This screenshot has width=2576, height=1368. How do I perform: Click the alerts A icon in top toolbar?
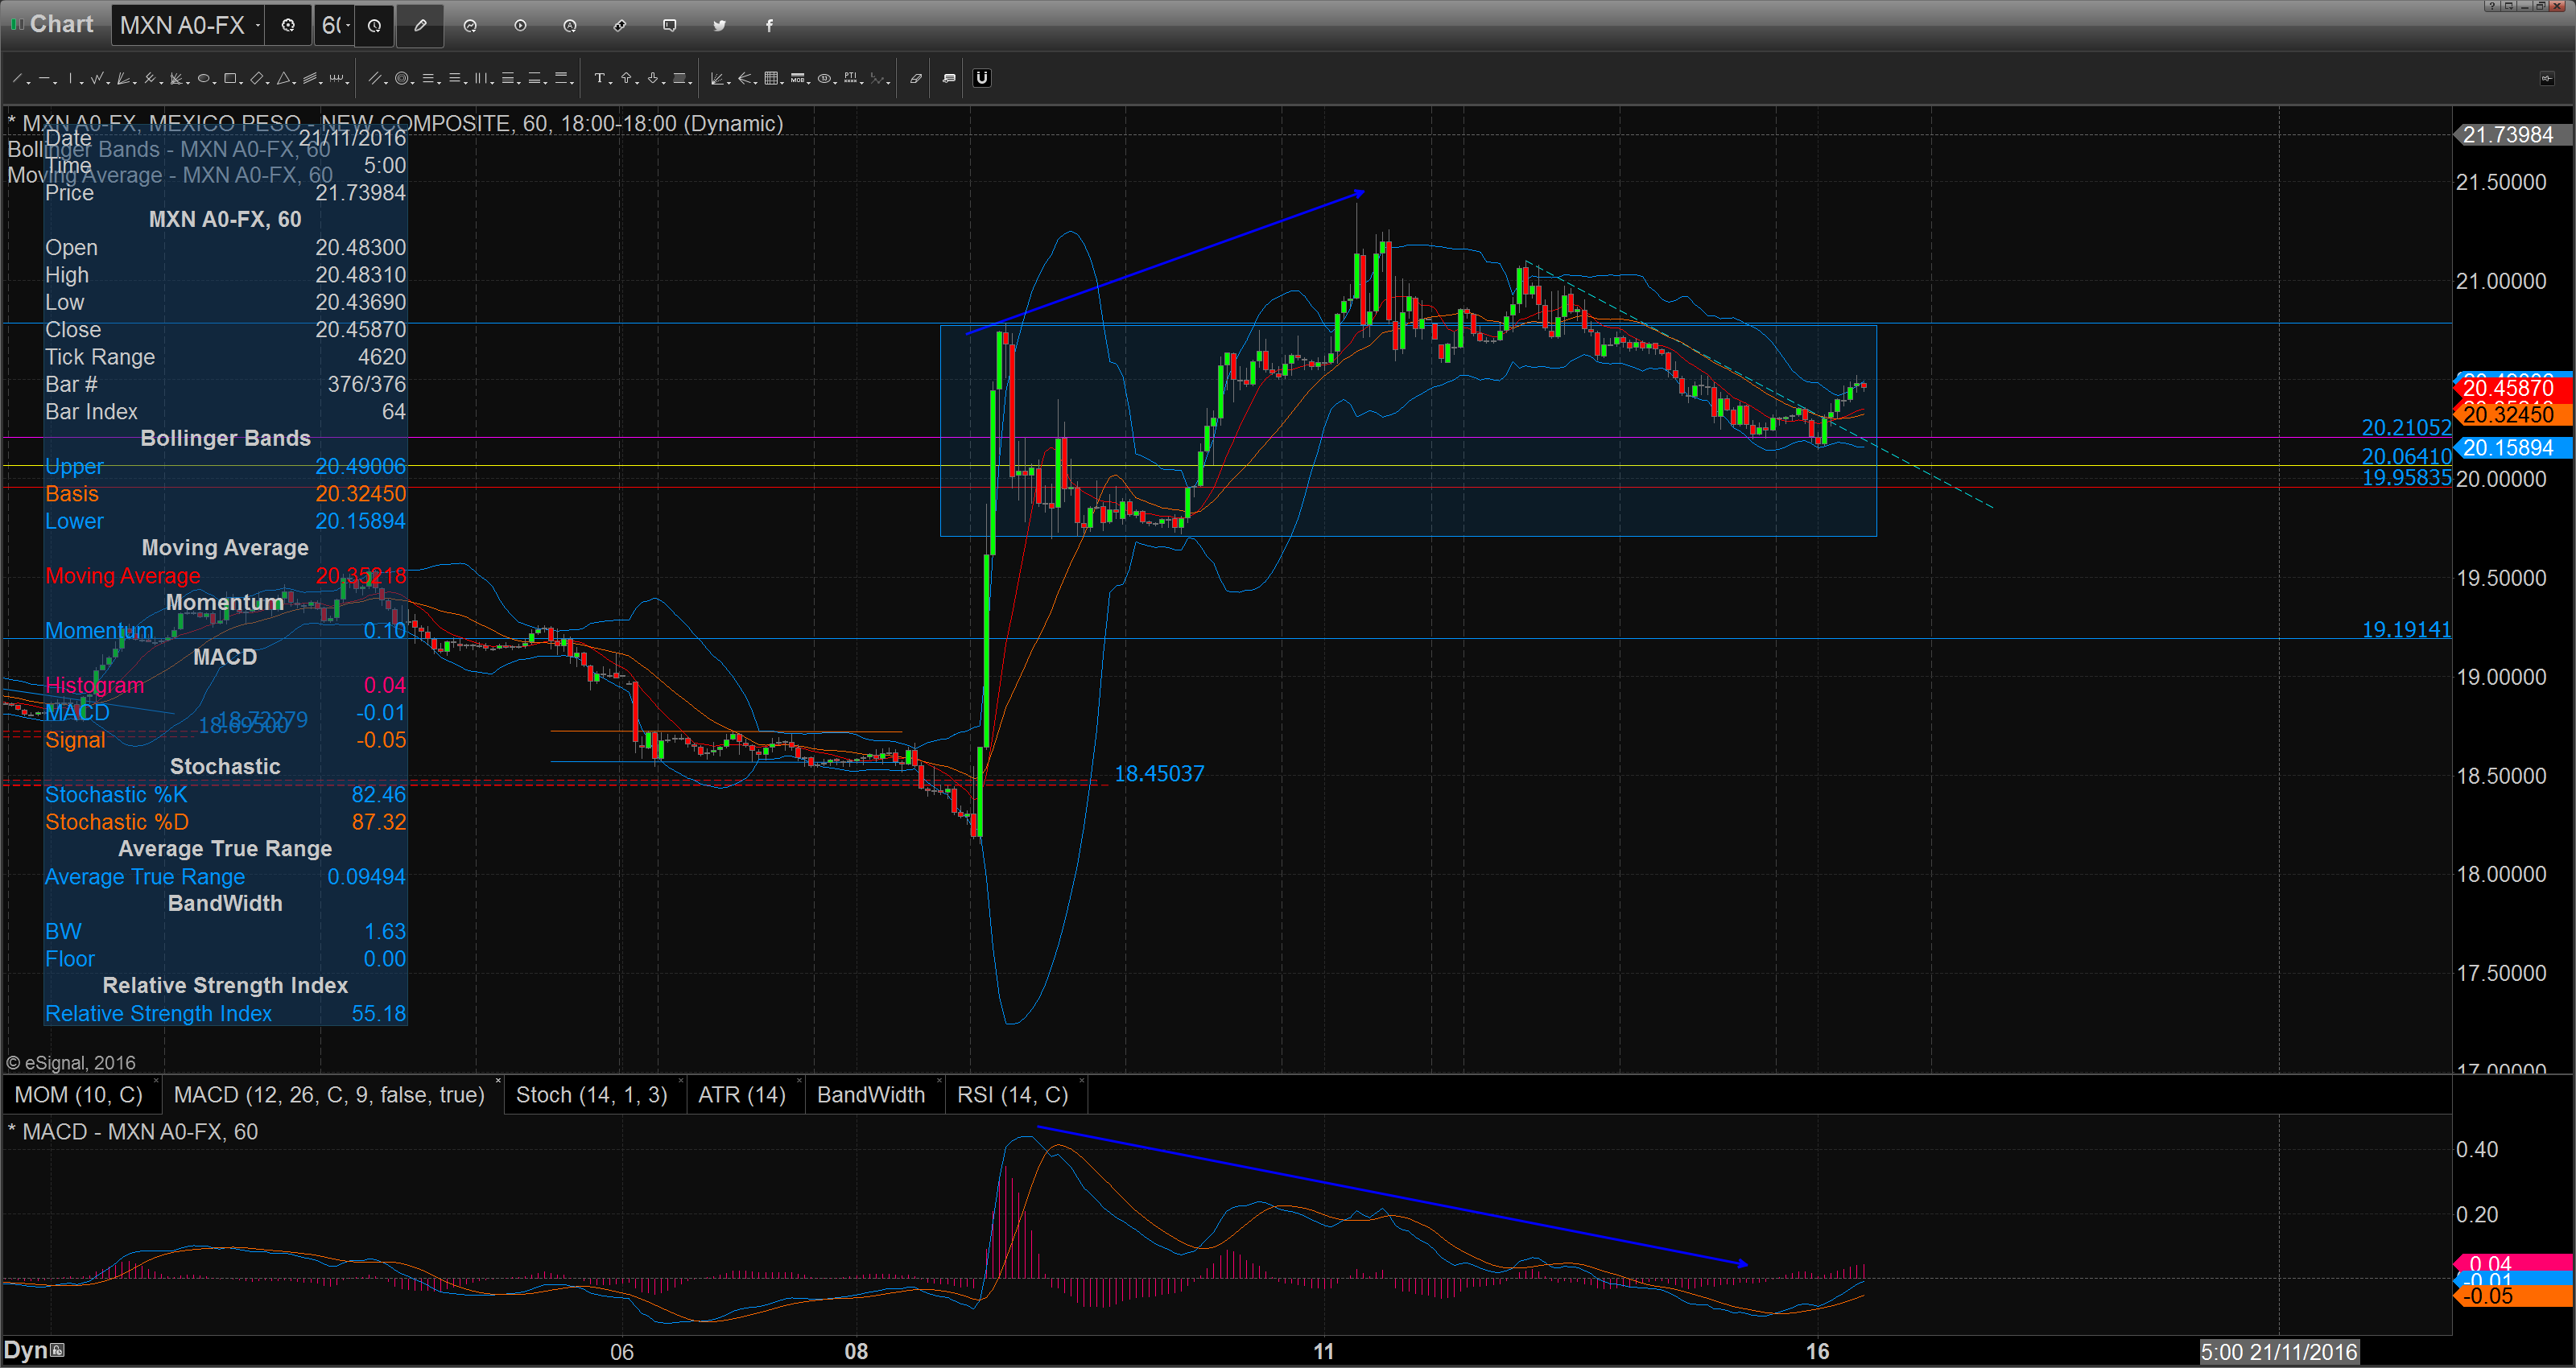click(x=570, y=25)
